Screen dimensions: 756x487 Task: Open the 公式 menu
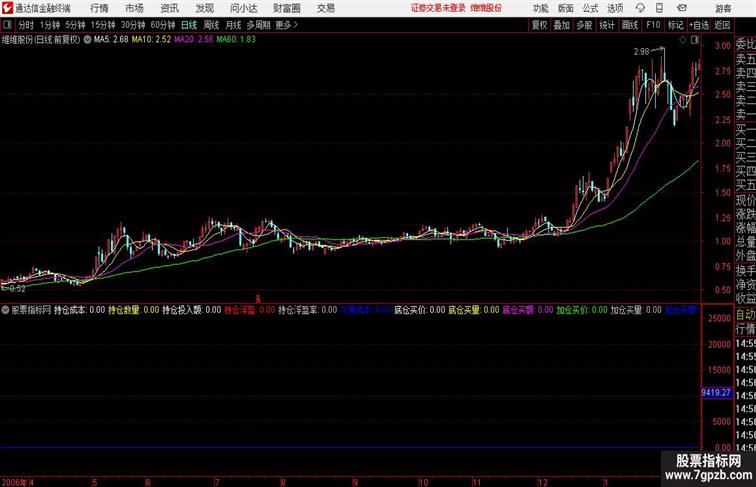tap(590, 8)
